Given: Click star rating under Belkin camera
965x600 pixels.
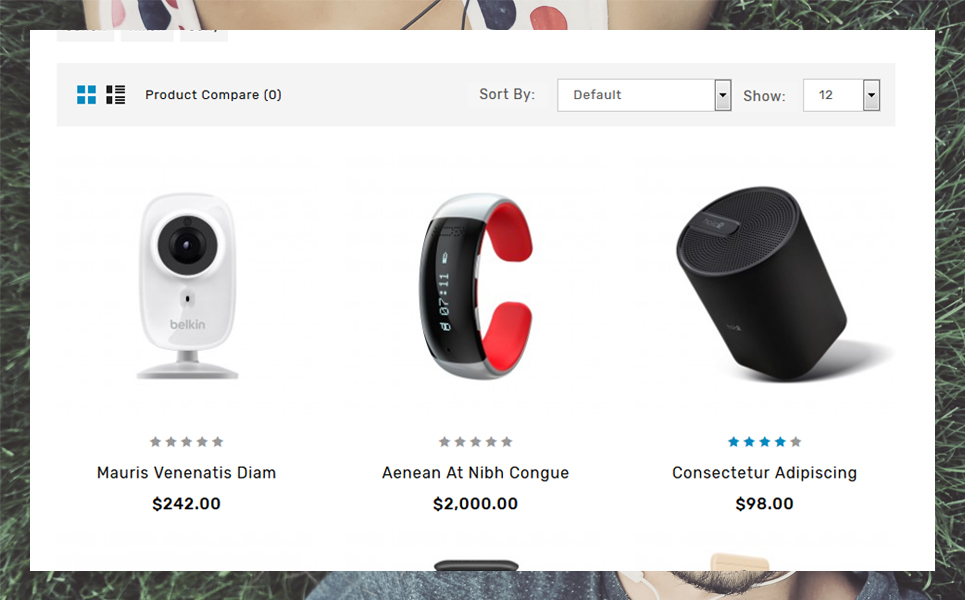Looking at the screenshot, I should coord(186,442).
